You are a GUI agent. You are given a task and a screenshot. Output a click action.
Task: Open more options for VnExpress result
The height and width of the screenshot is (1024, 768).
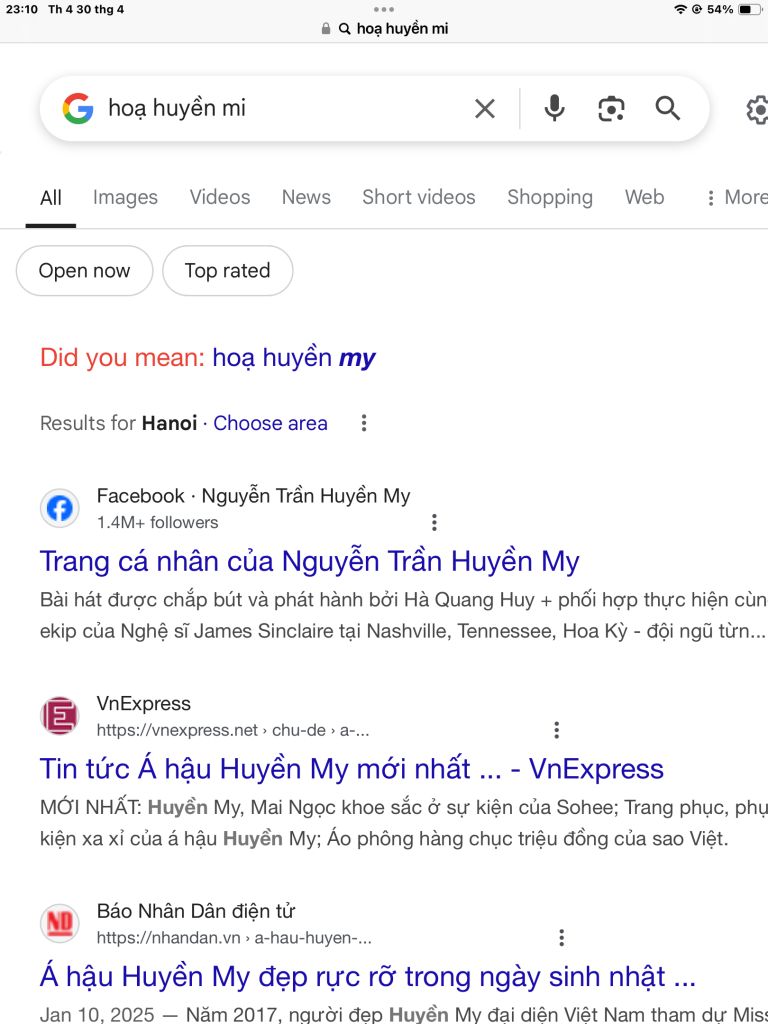[x=556, y=729]
